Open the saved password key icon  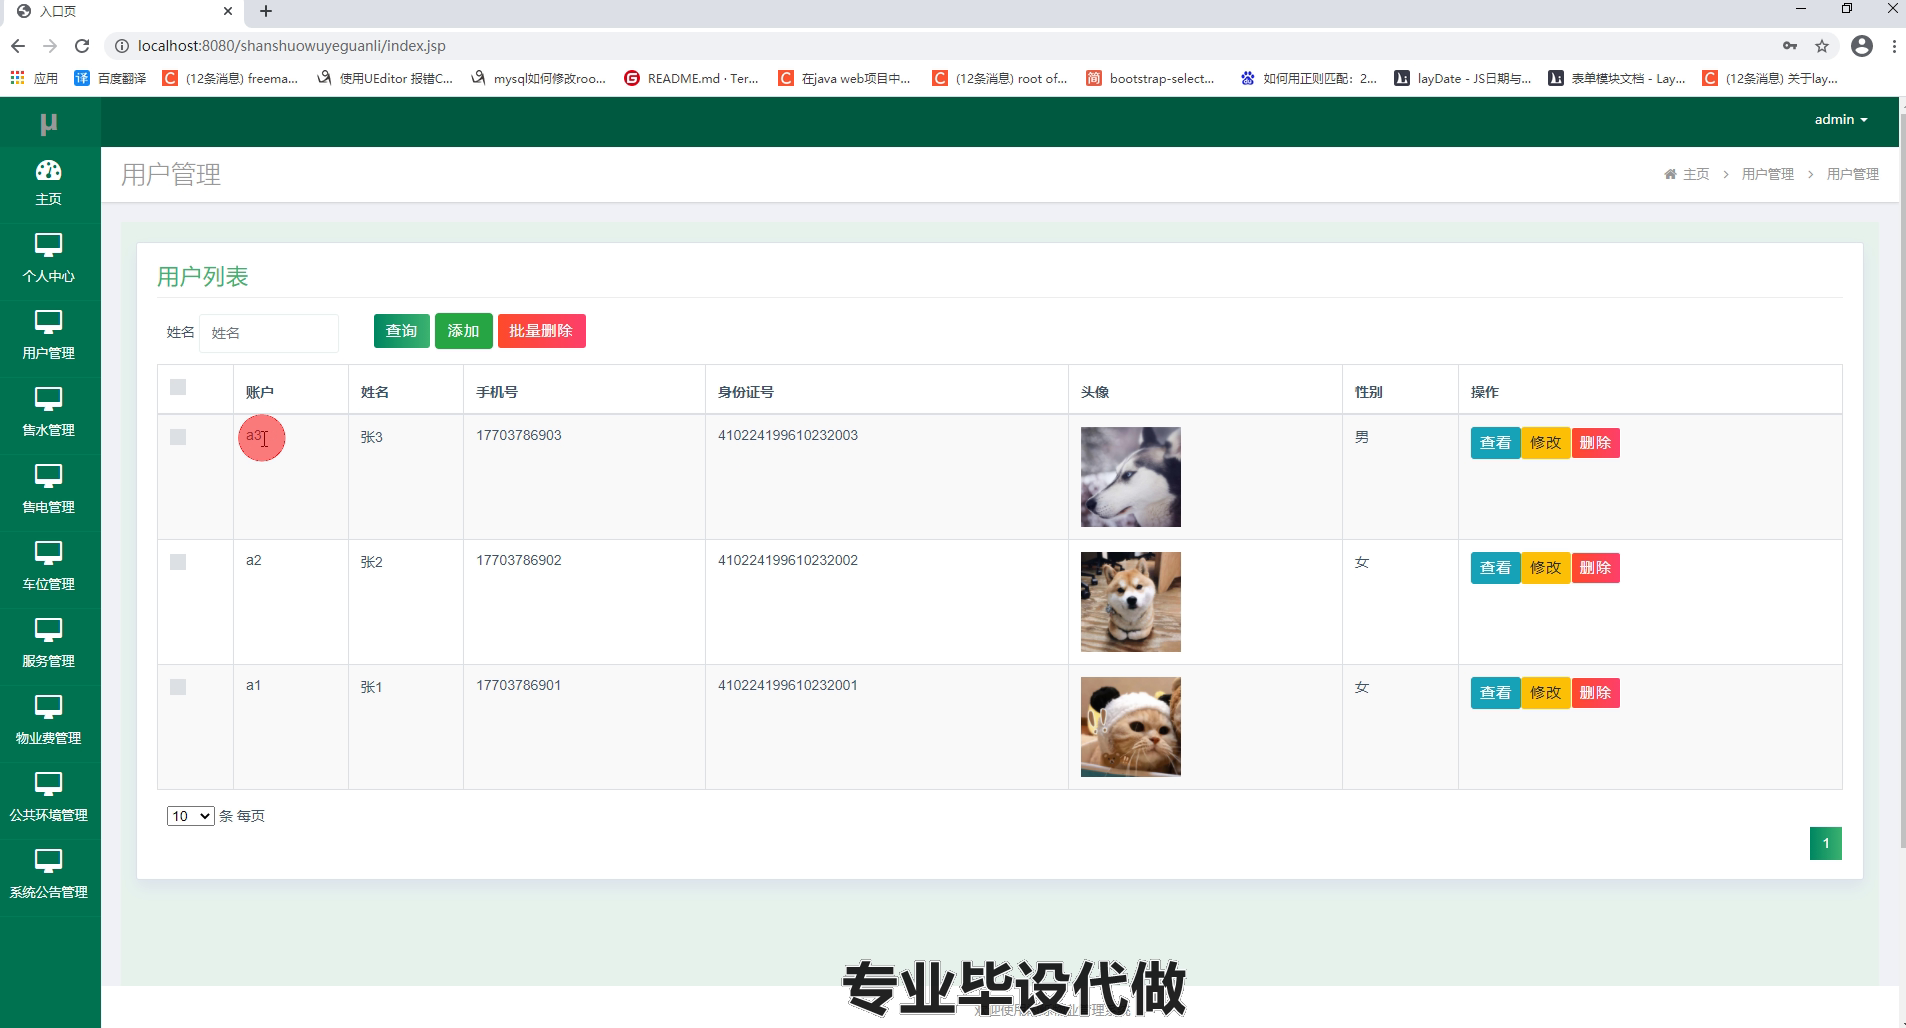pos(1790,46)
